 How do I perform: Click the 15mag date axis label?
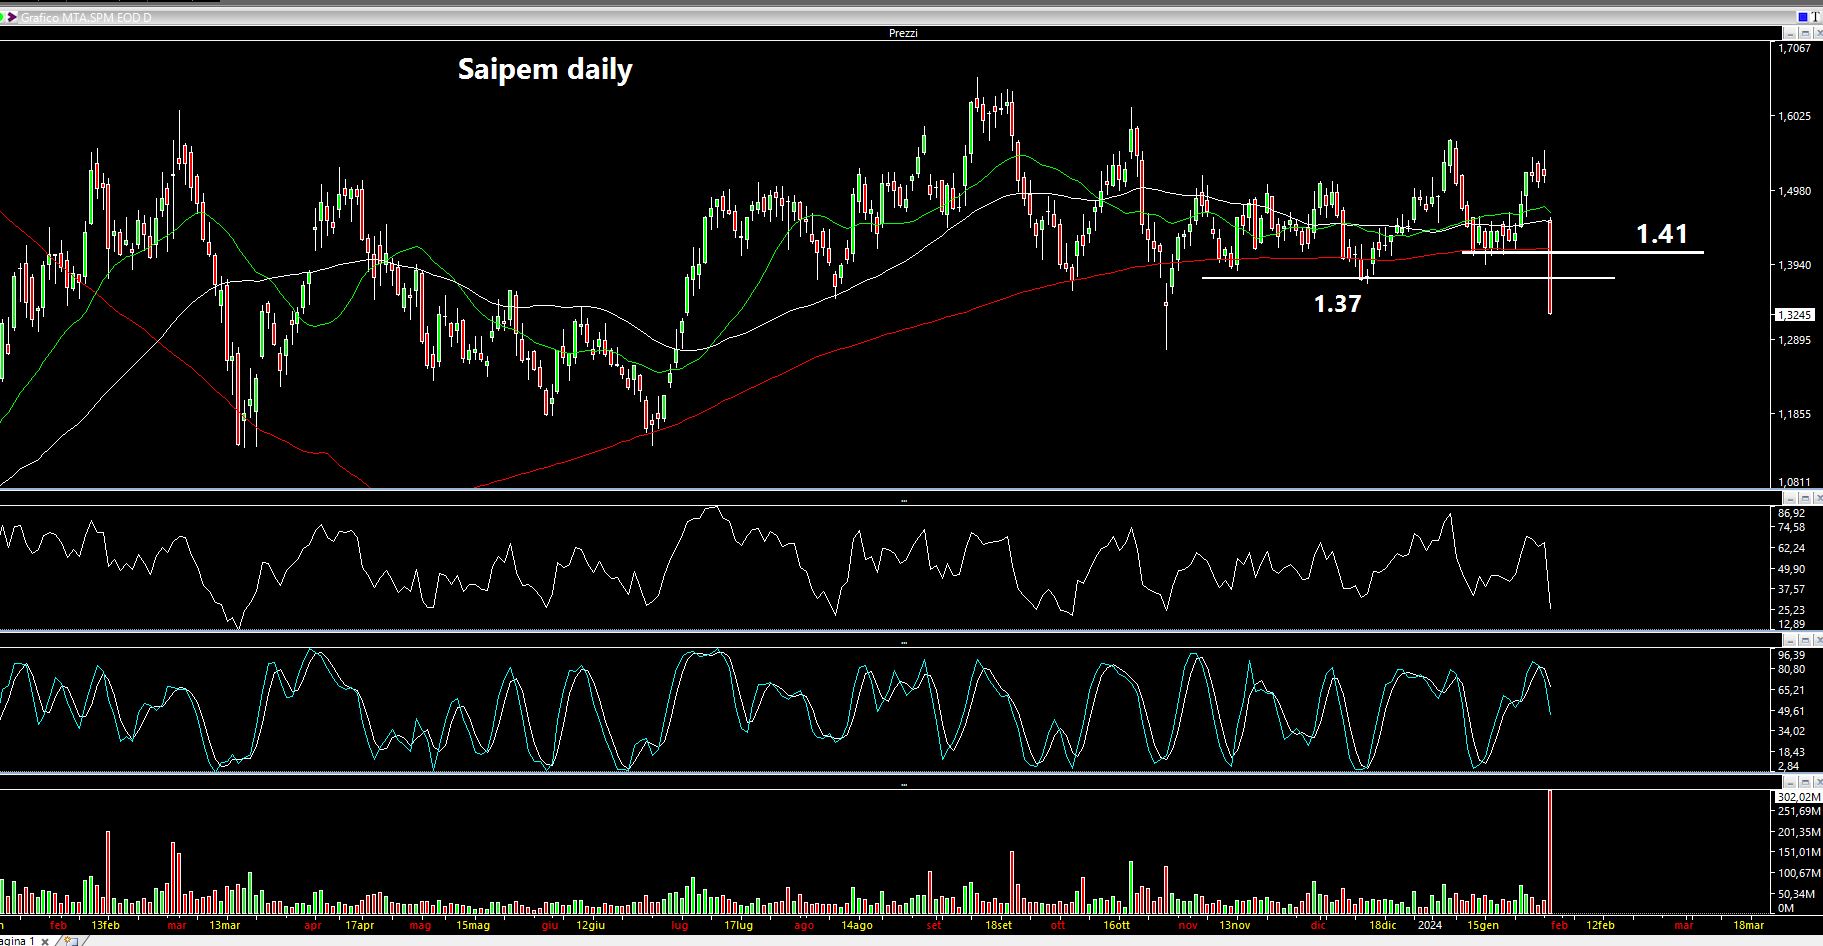pyautogui.click(x=473, y=925)
